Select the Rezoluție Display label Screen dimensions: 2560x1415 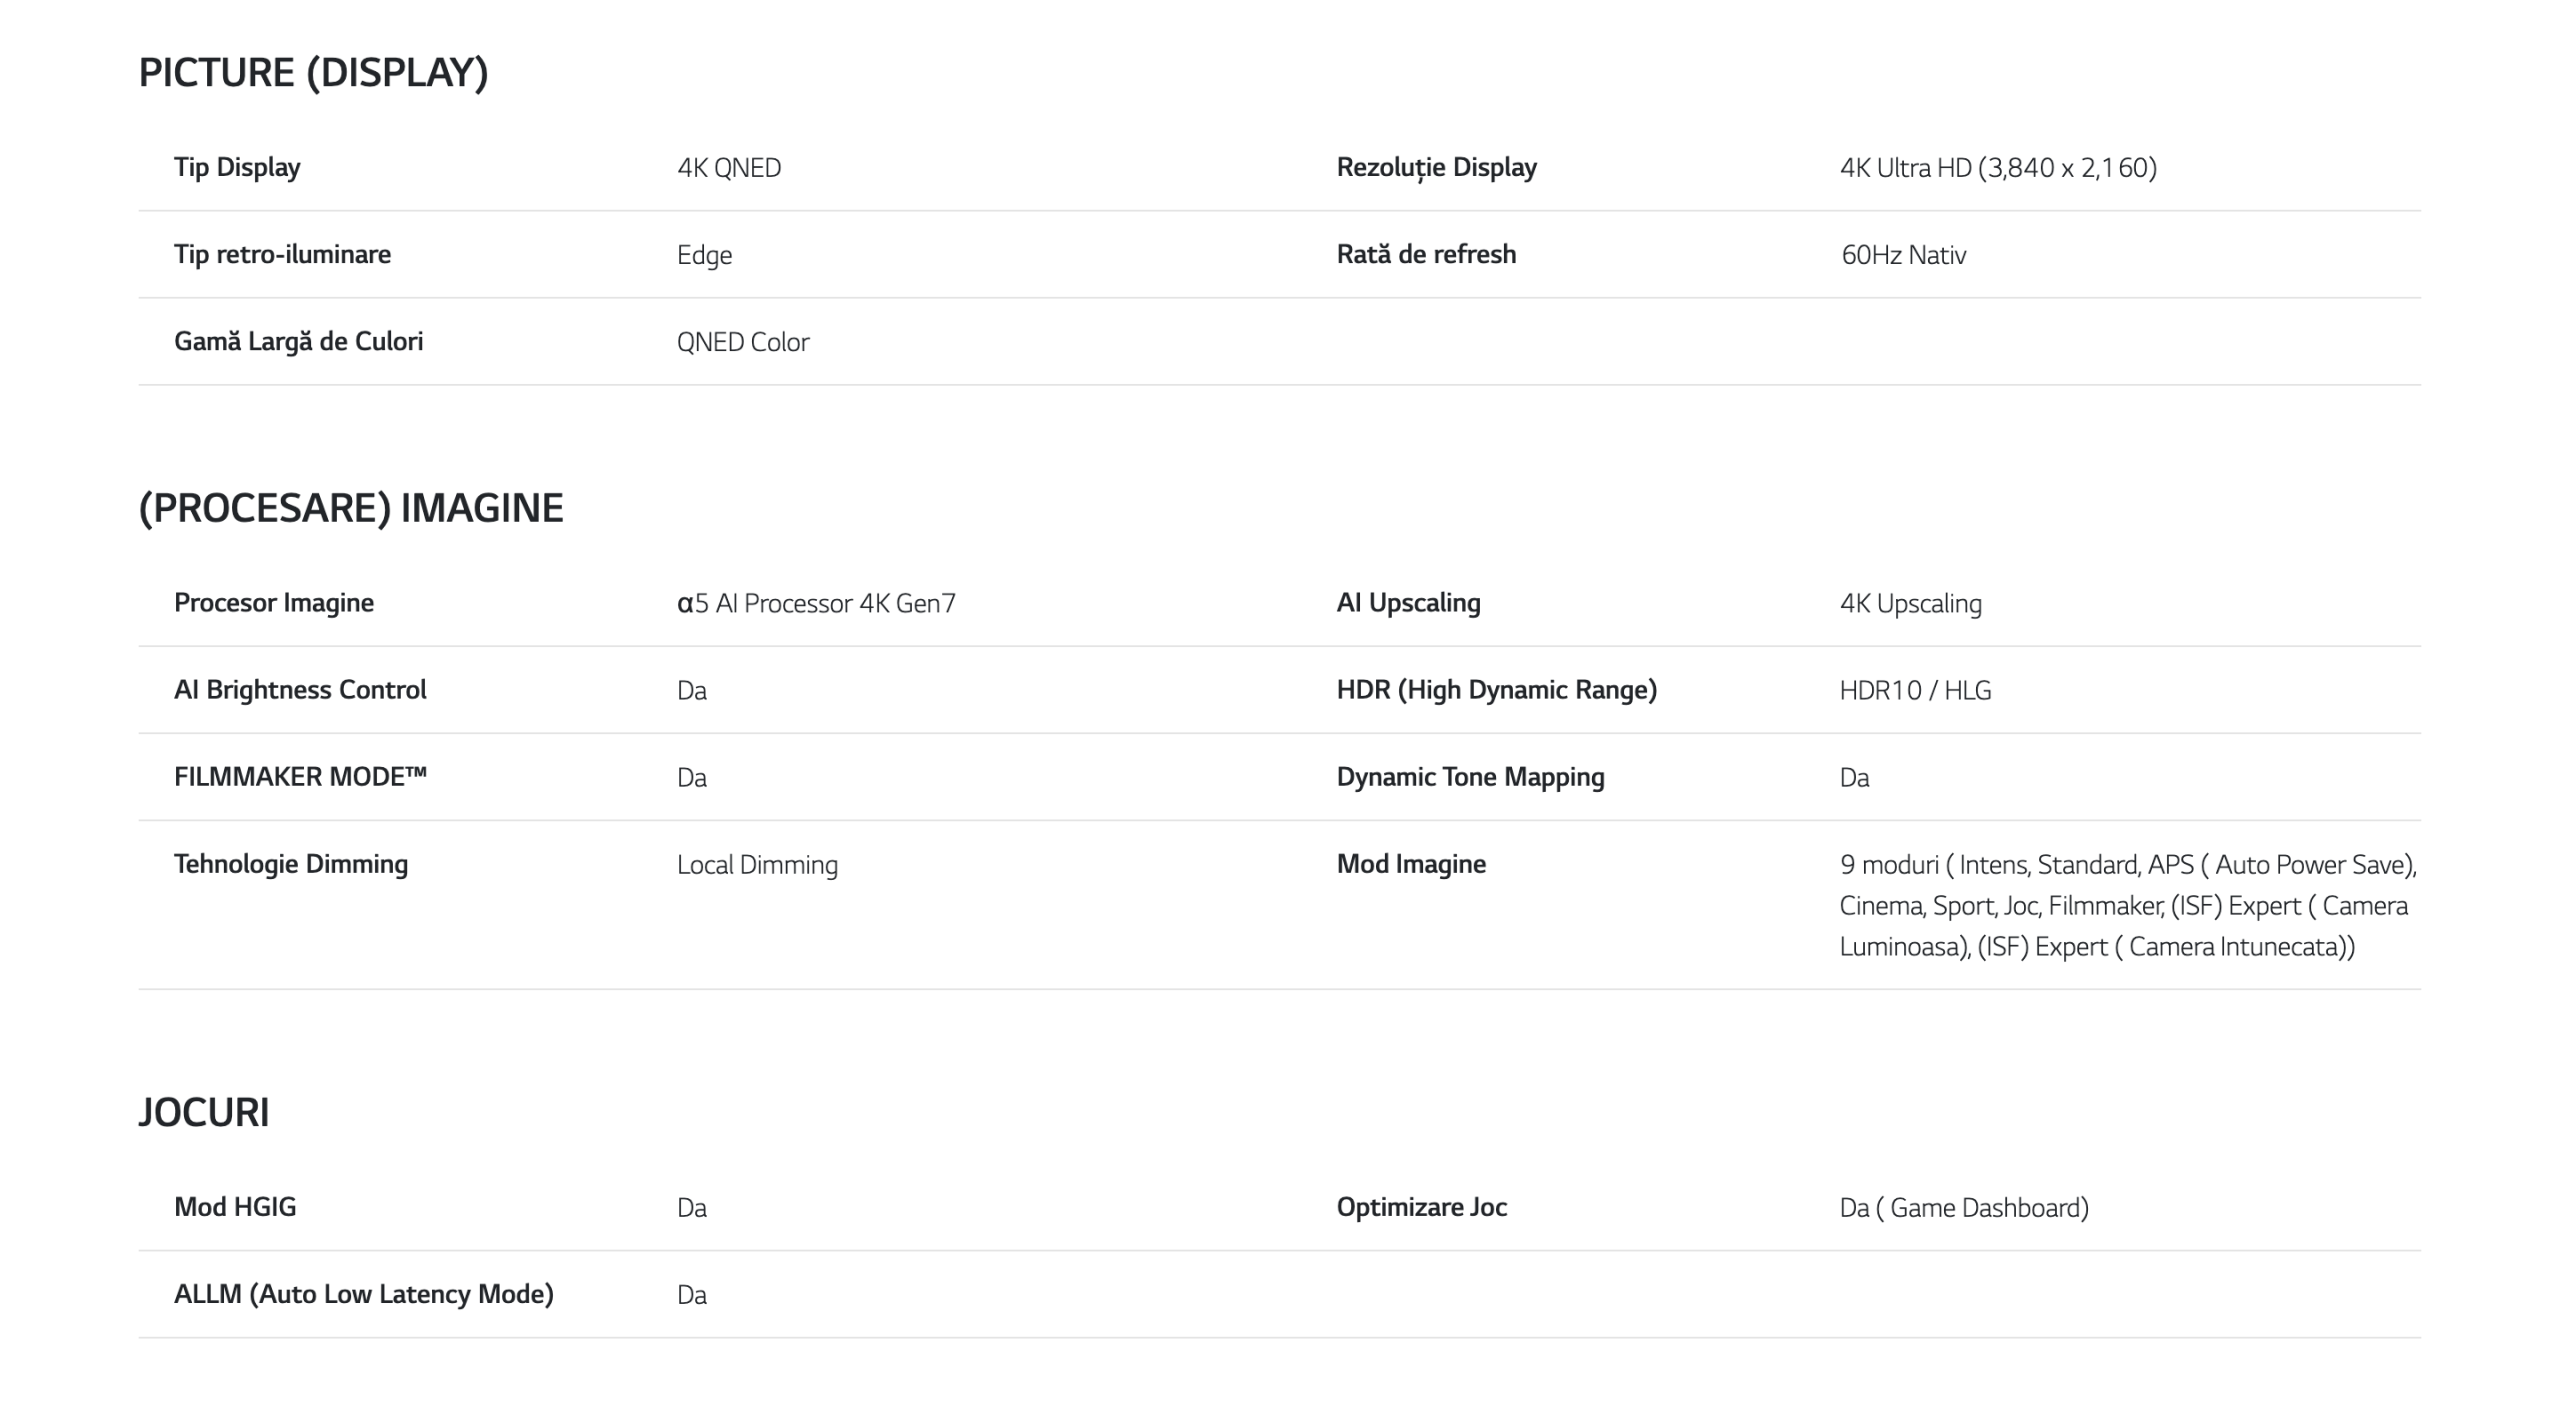[1437, 167]
